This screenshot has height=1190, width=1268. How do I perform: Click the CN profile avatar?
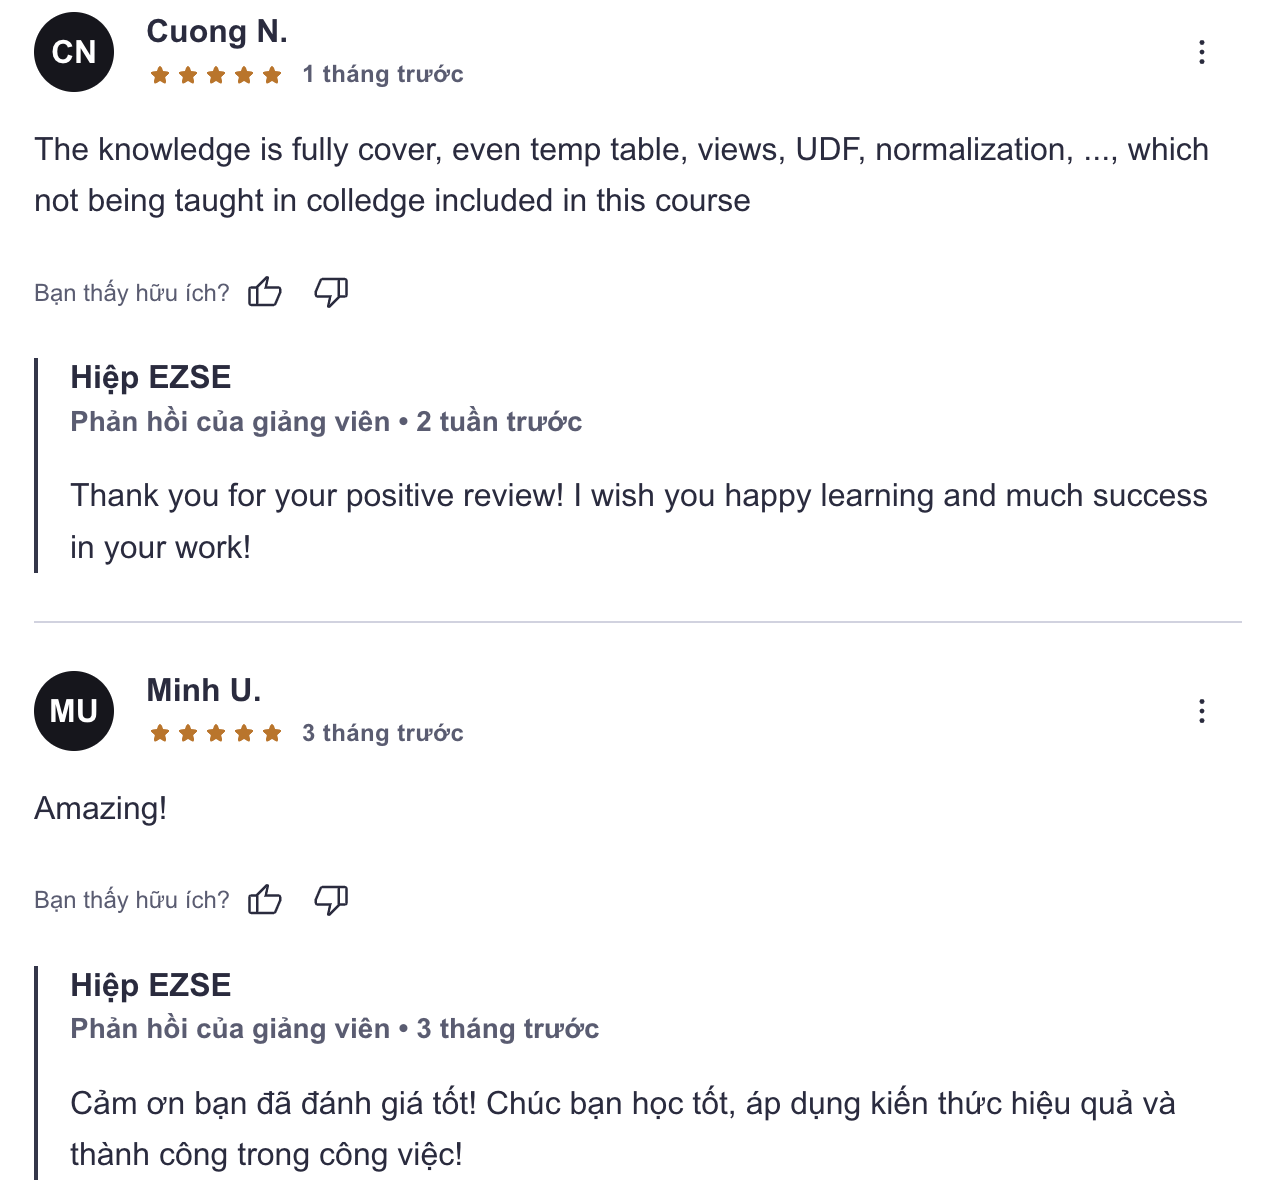(x=74, y=52)
